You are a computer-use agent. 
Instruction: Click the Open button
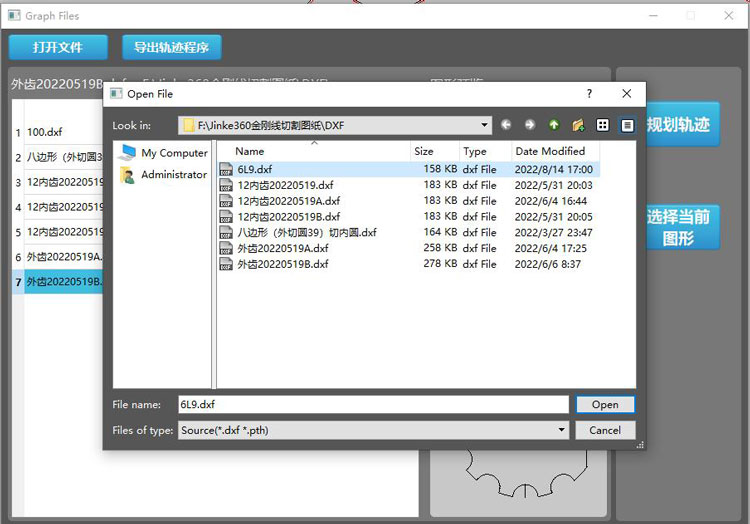[x=605, y=404]
